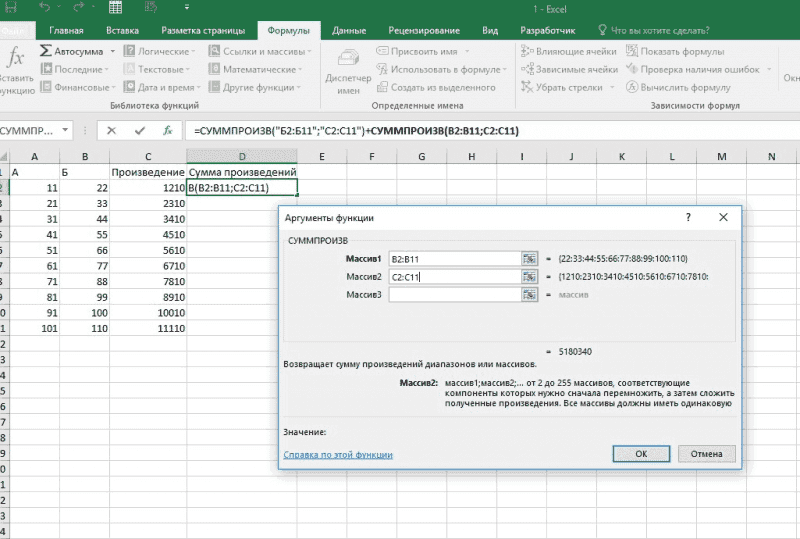Click the Влияющие ячейки trace precedents icon
The width and height of the screenshot is (800, 539).
[x=528, y=51]
